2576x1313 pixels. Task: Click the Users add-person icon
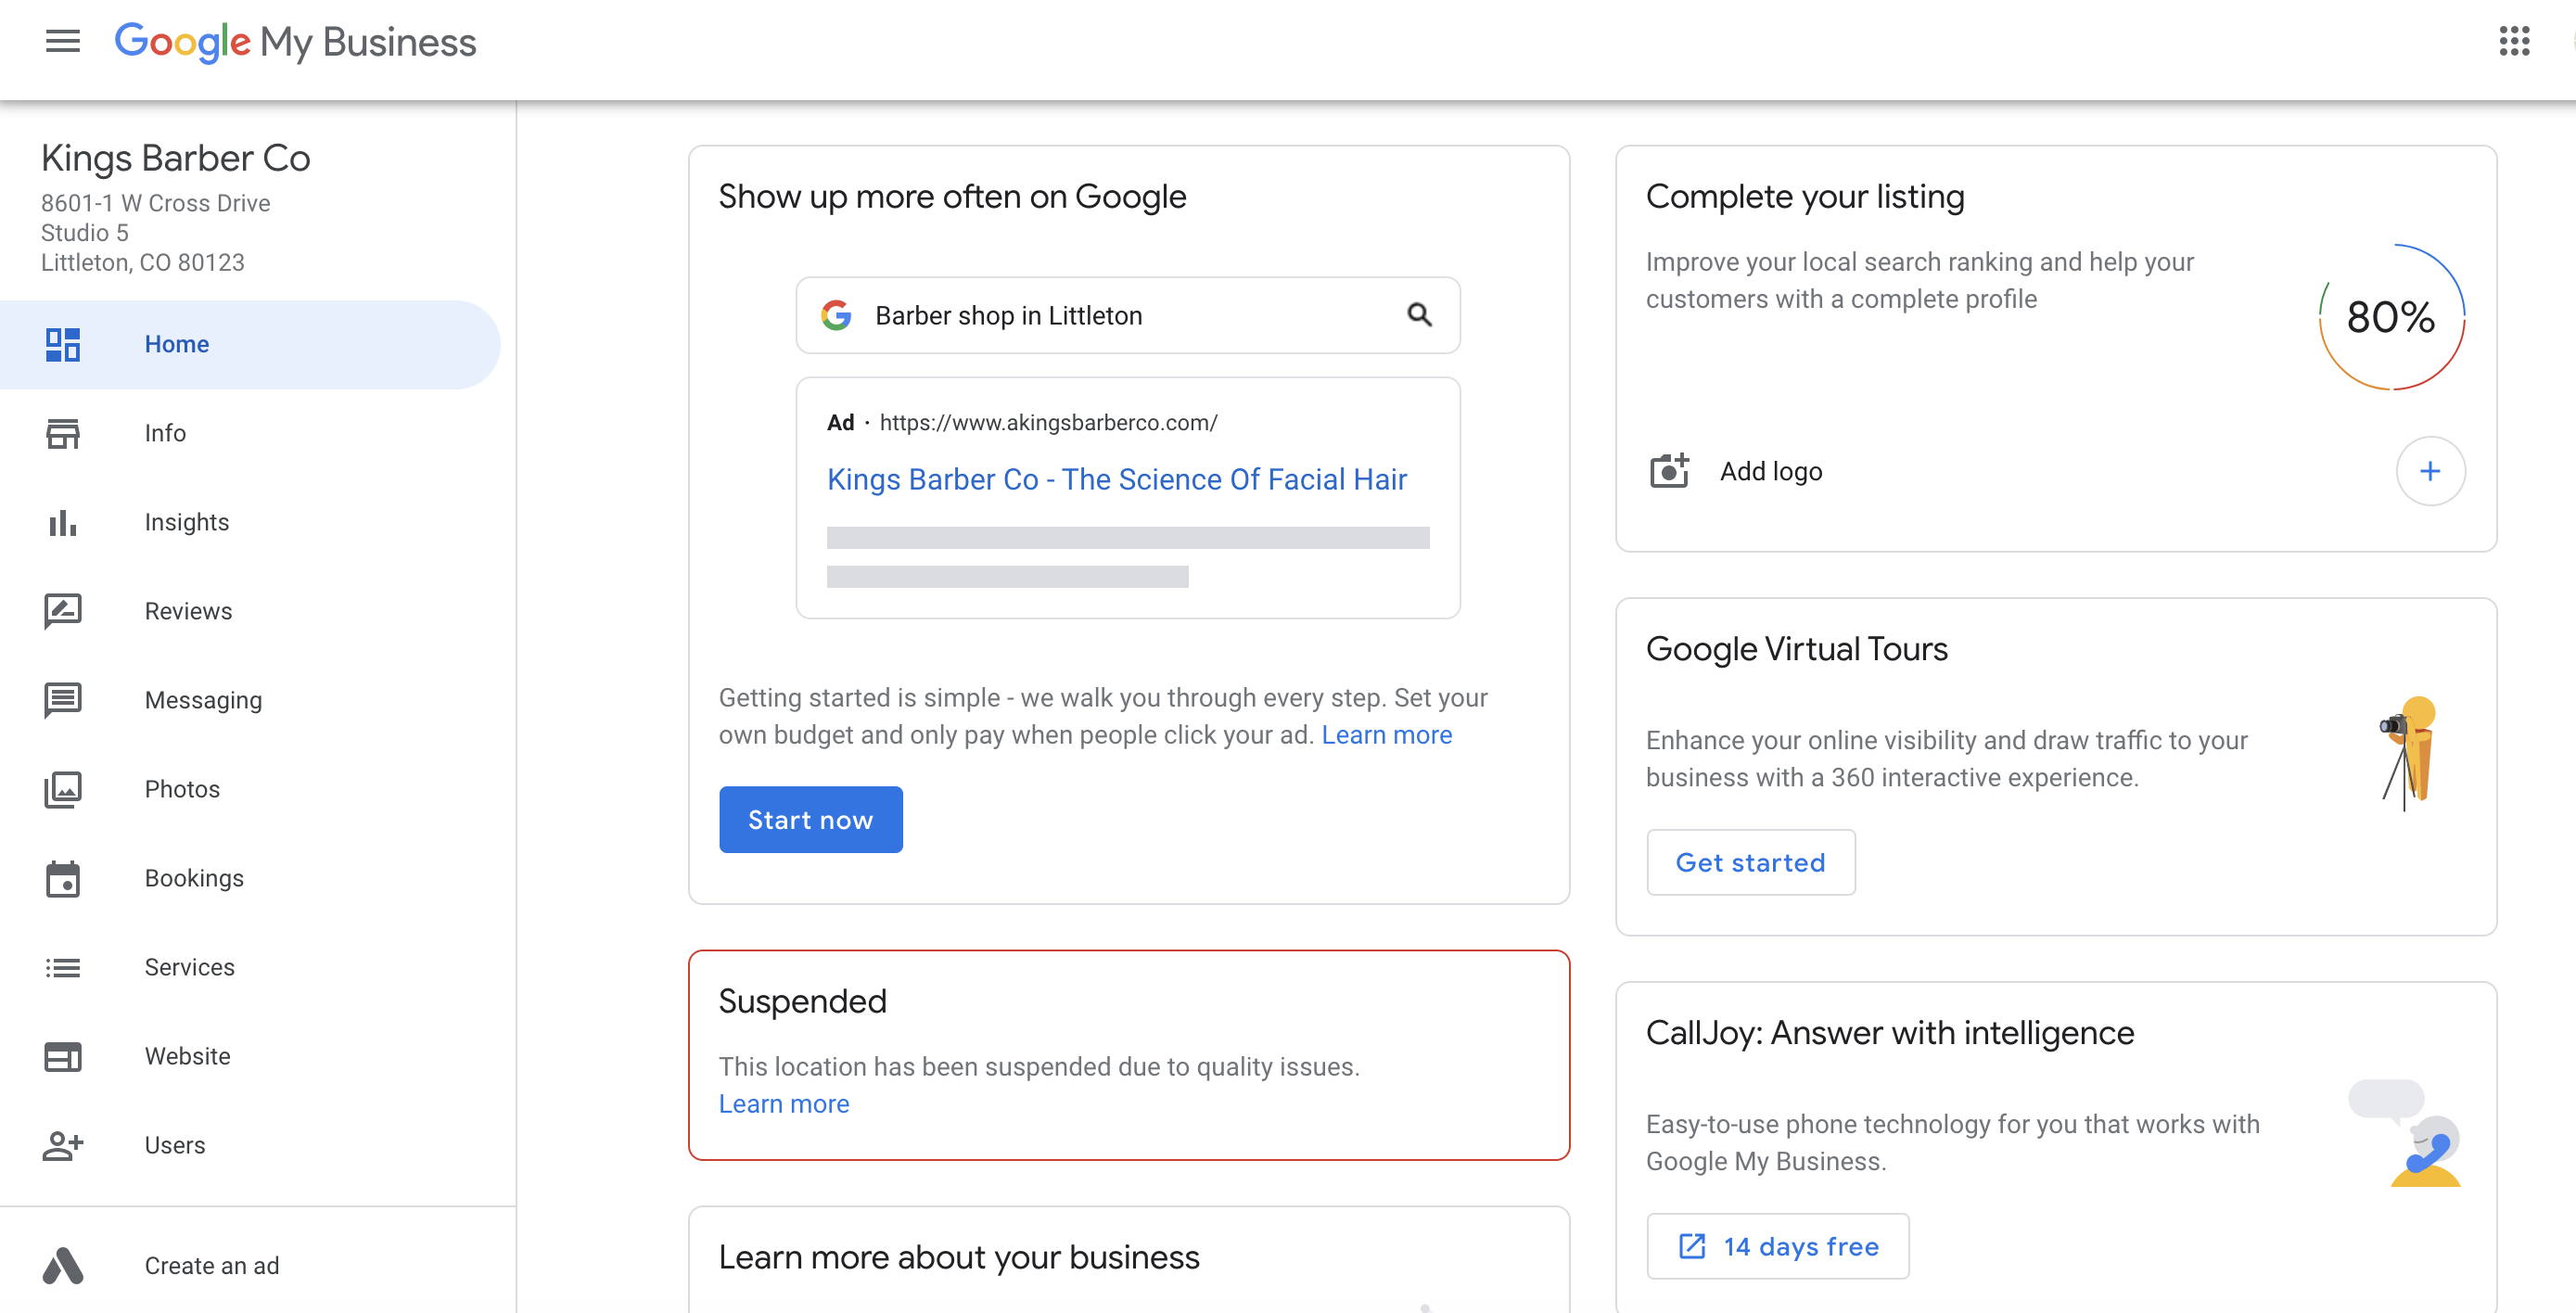62,1145
